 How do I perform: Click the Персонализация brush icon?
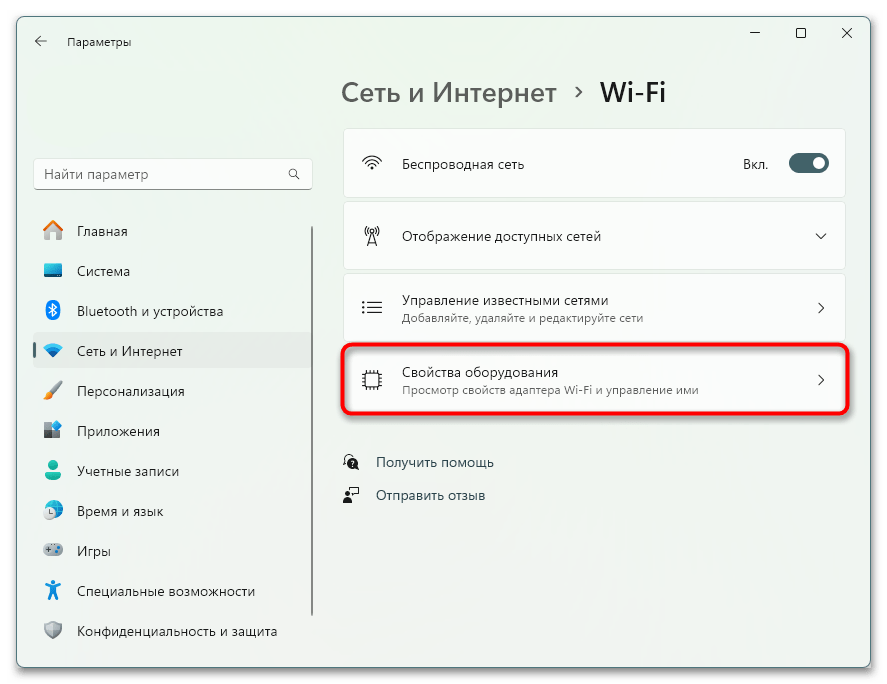(53, 390)
